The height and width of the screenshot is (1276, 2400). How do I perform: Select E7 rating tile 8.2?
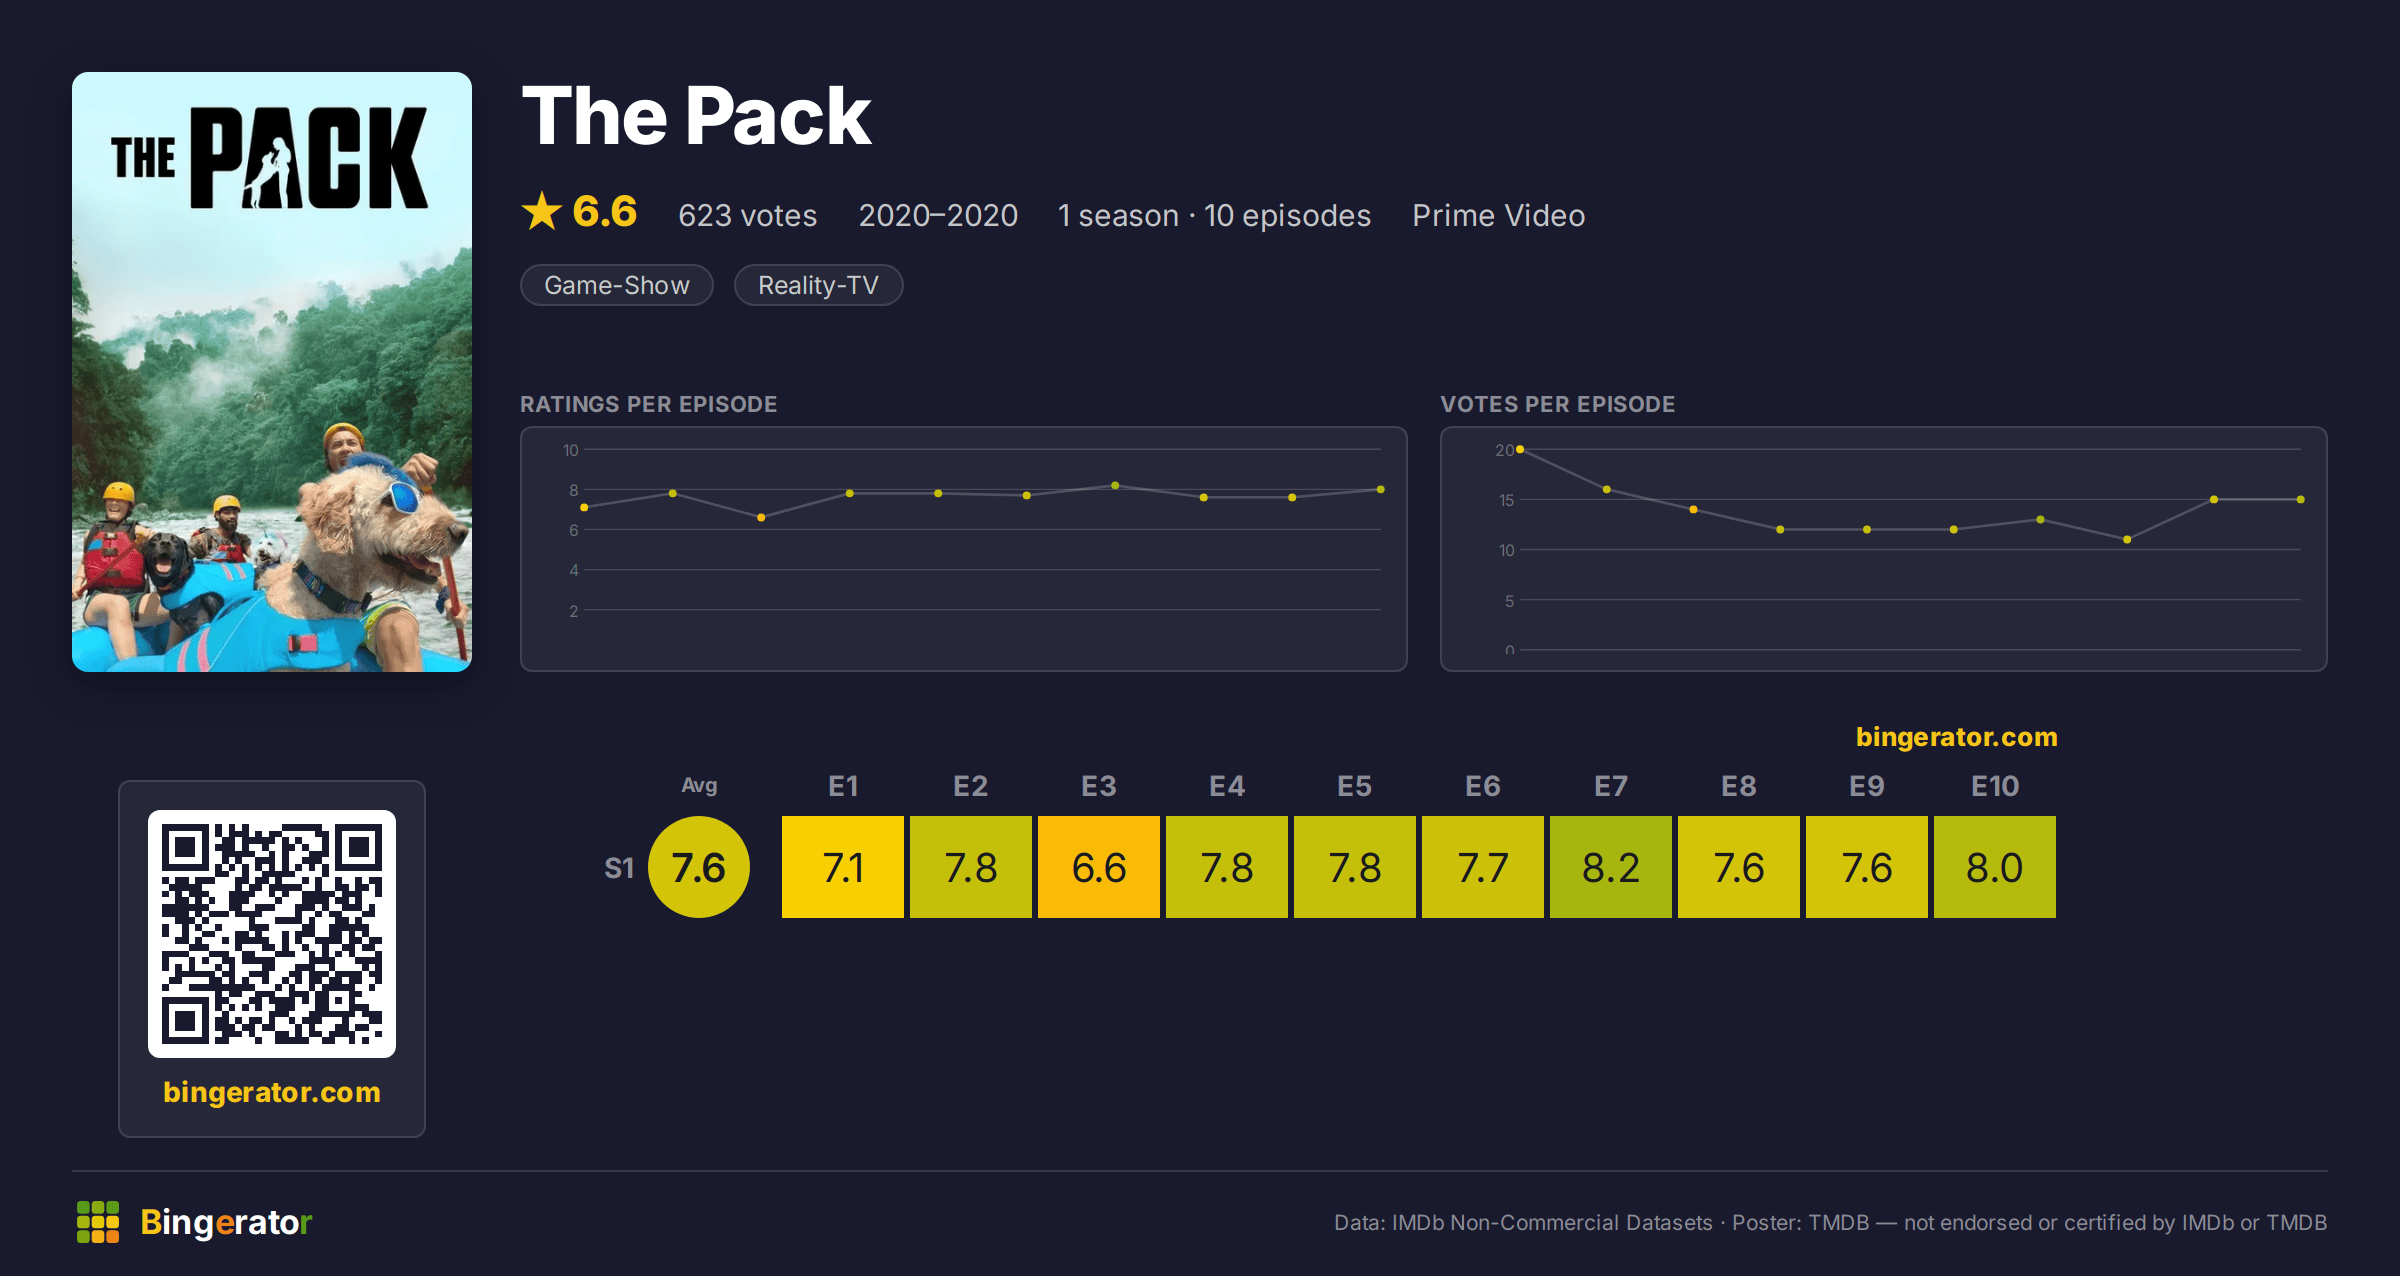[x=1611, y=867]
